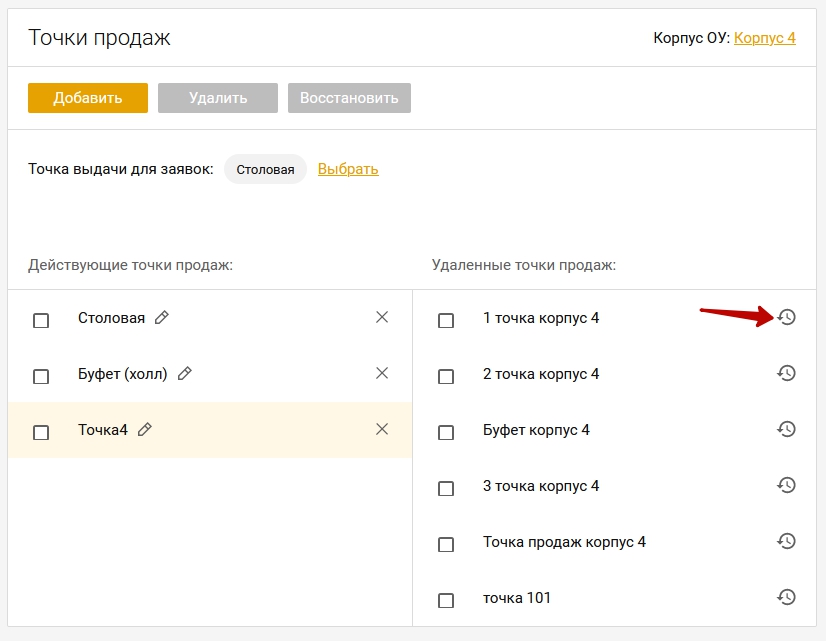Select 1 точка корпус 4 checkbox
Screen dimensions: 826x641
click(446, 320)
